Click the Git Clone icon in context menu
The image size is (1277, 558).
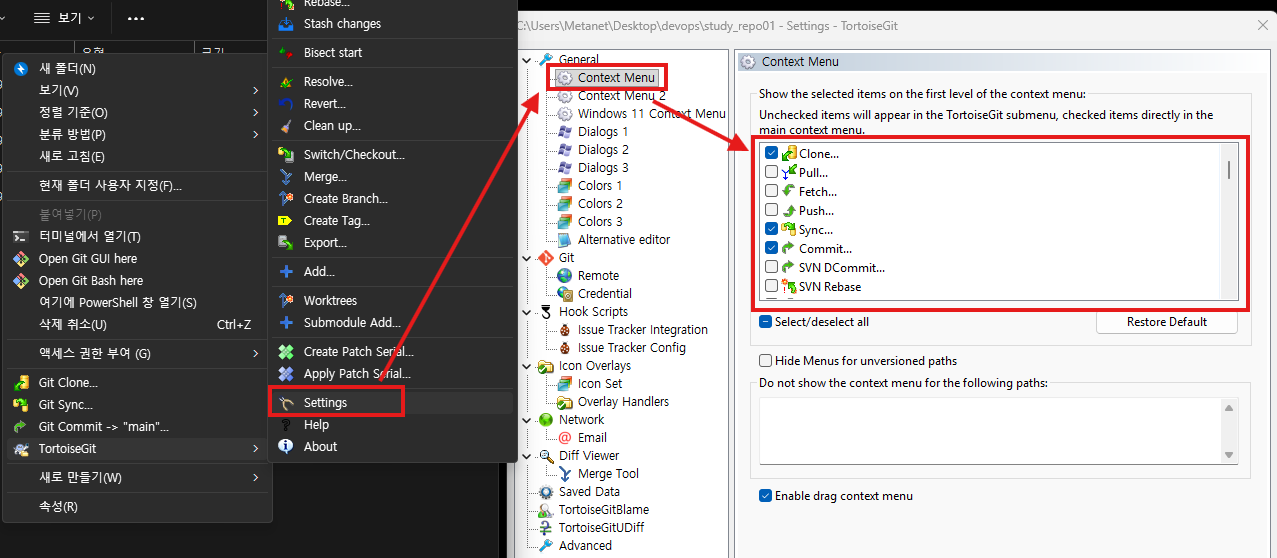point(20,383)
